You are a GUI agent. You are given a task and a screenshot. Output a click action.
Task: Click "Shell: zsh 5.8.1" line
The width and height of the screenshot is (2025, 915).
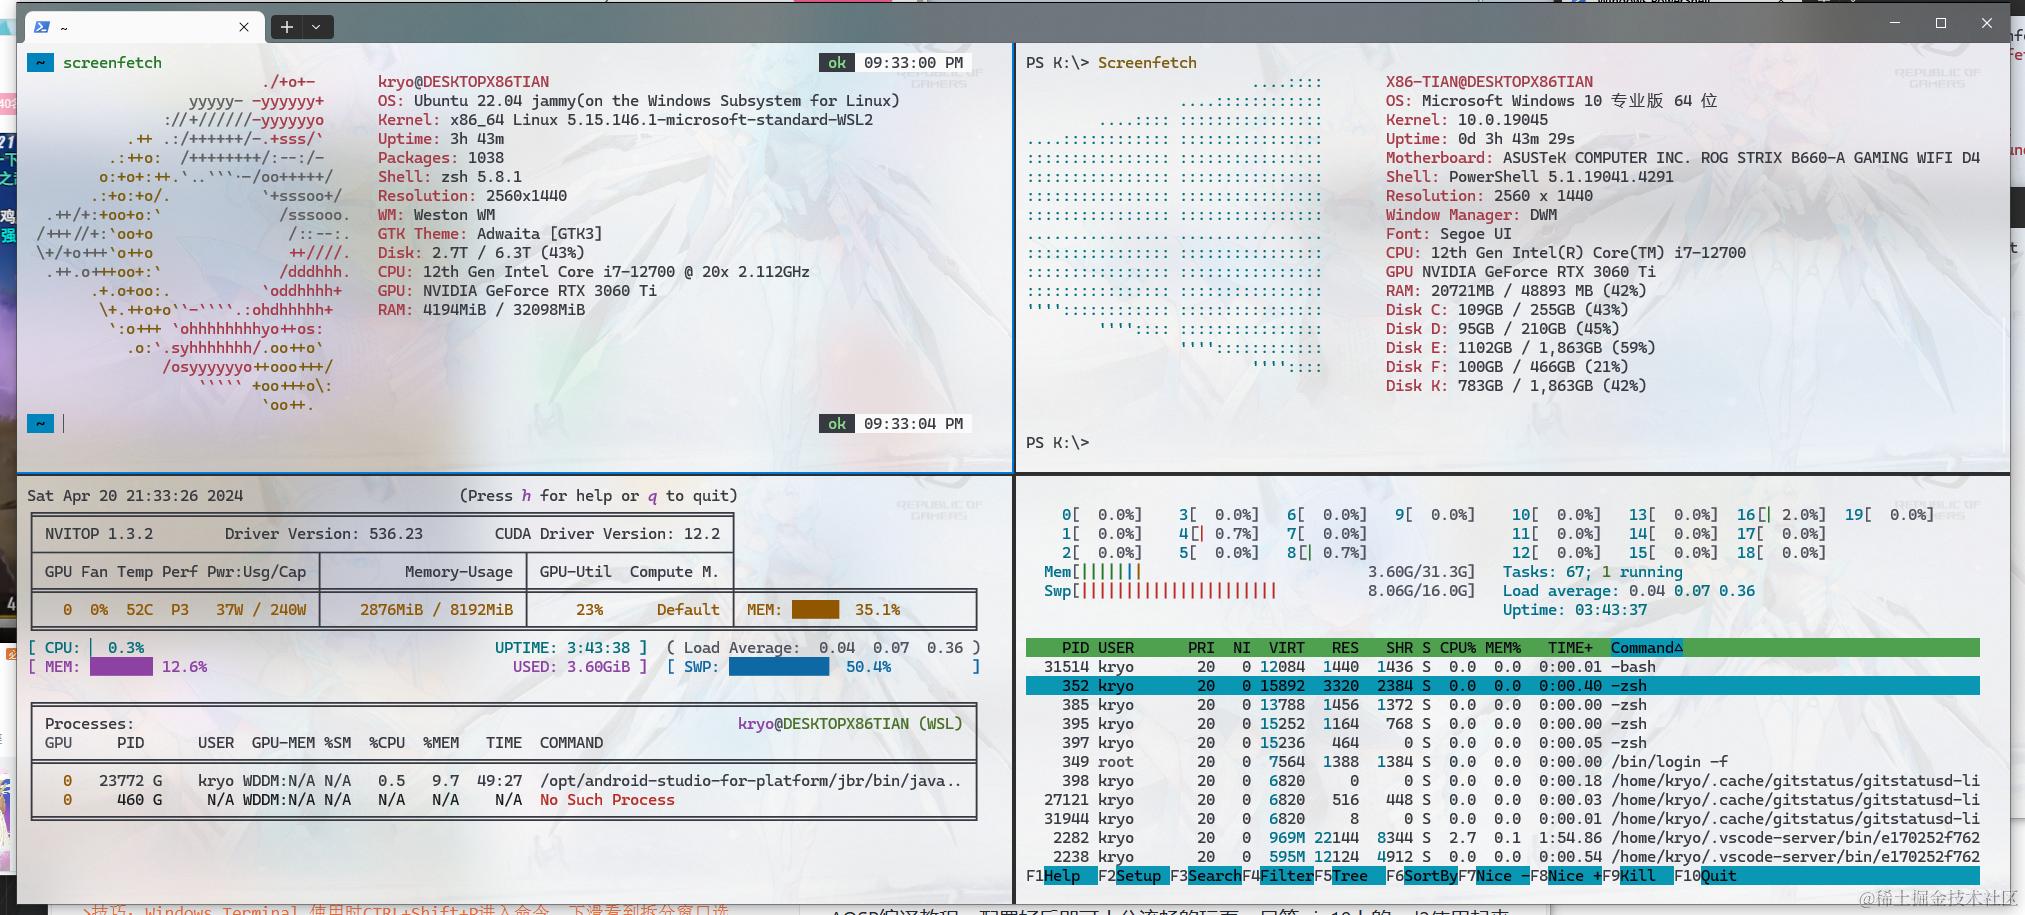click(x=450, y=176)
